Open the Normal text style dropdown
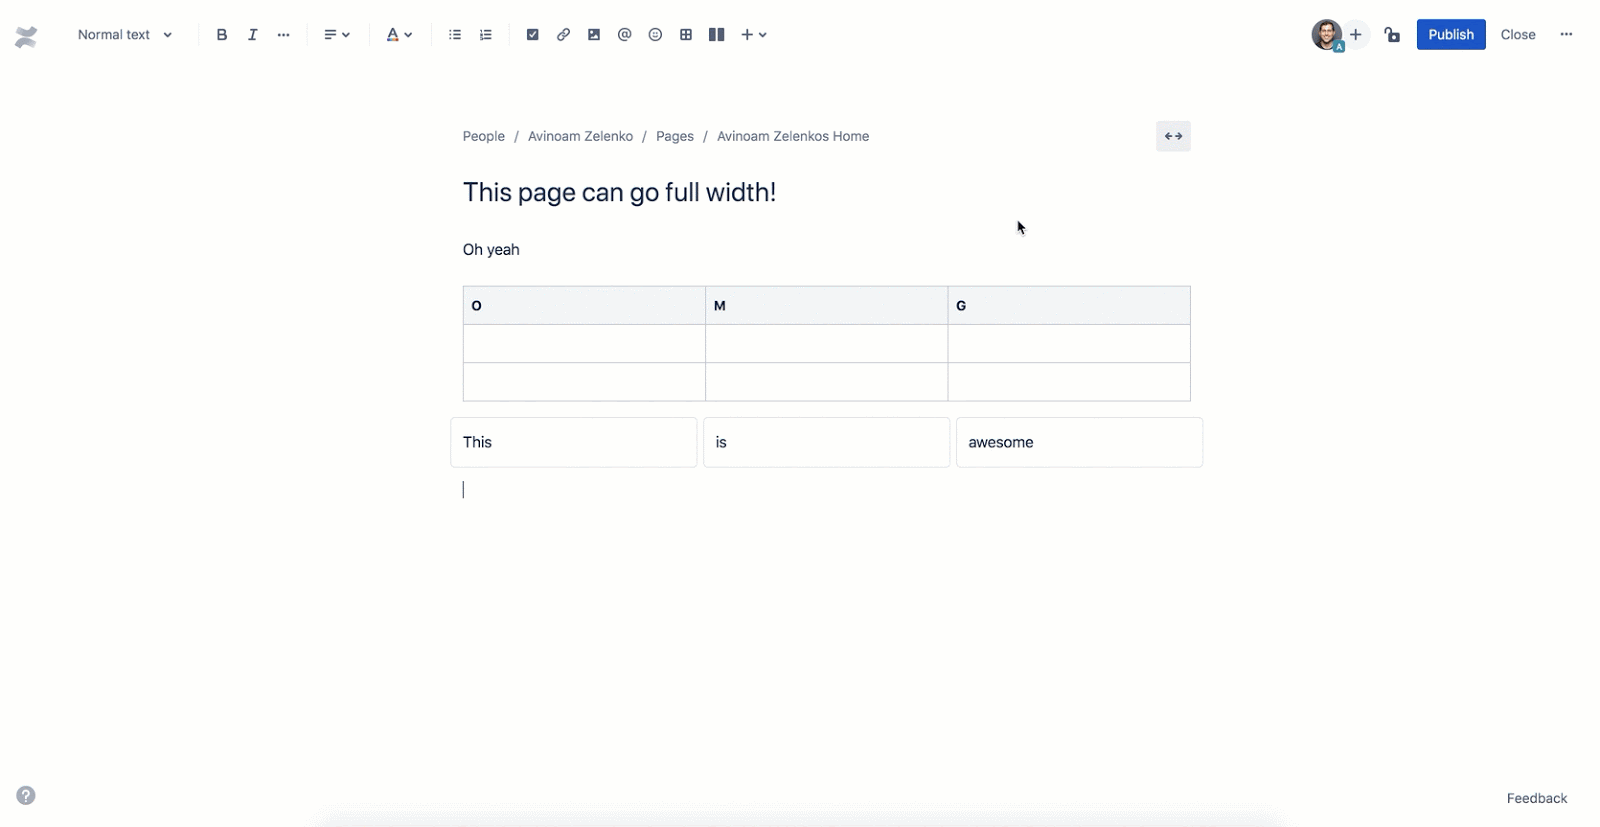The height and width of the screenshot is (827, 1600). 125,35
